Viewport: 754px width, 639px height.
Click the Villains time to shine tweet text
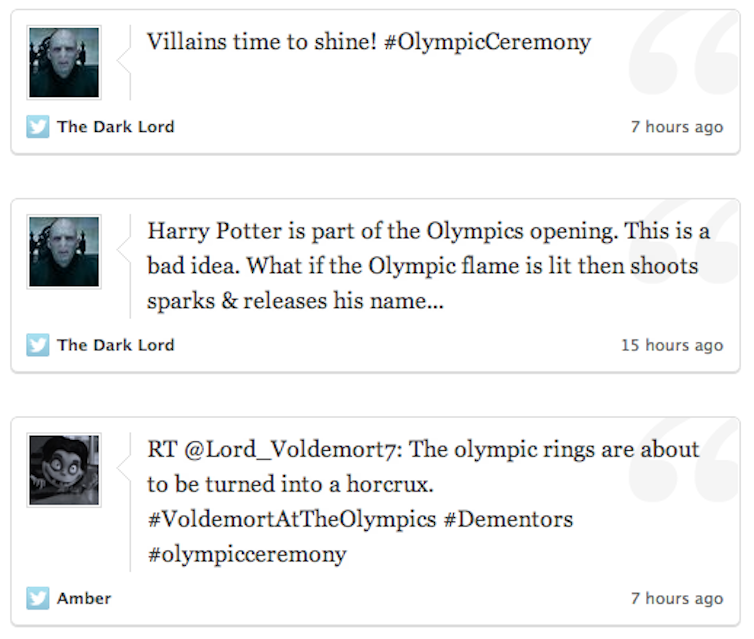pyautogui.click(x=369, y=42)
